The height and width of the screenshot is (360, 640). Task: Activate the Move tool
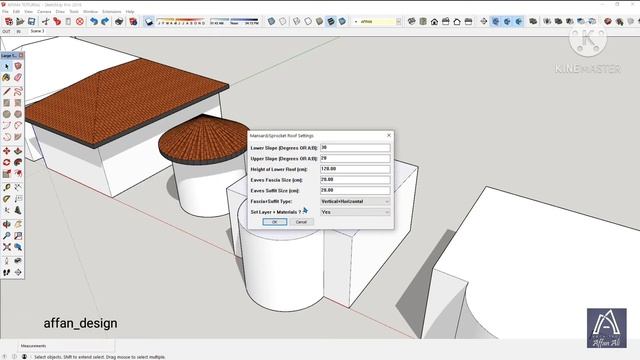7,151
